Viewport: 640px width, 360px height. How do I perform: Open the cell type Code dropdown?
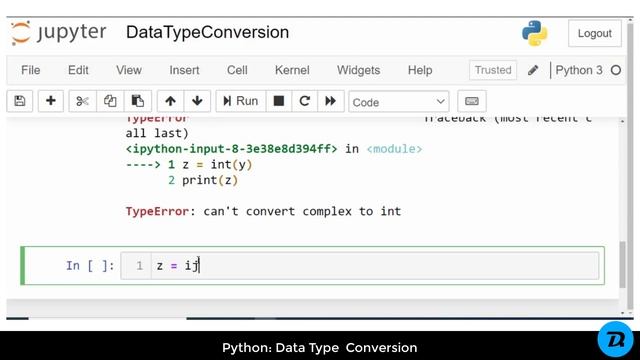pos(399,102)
